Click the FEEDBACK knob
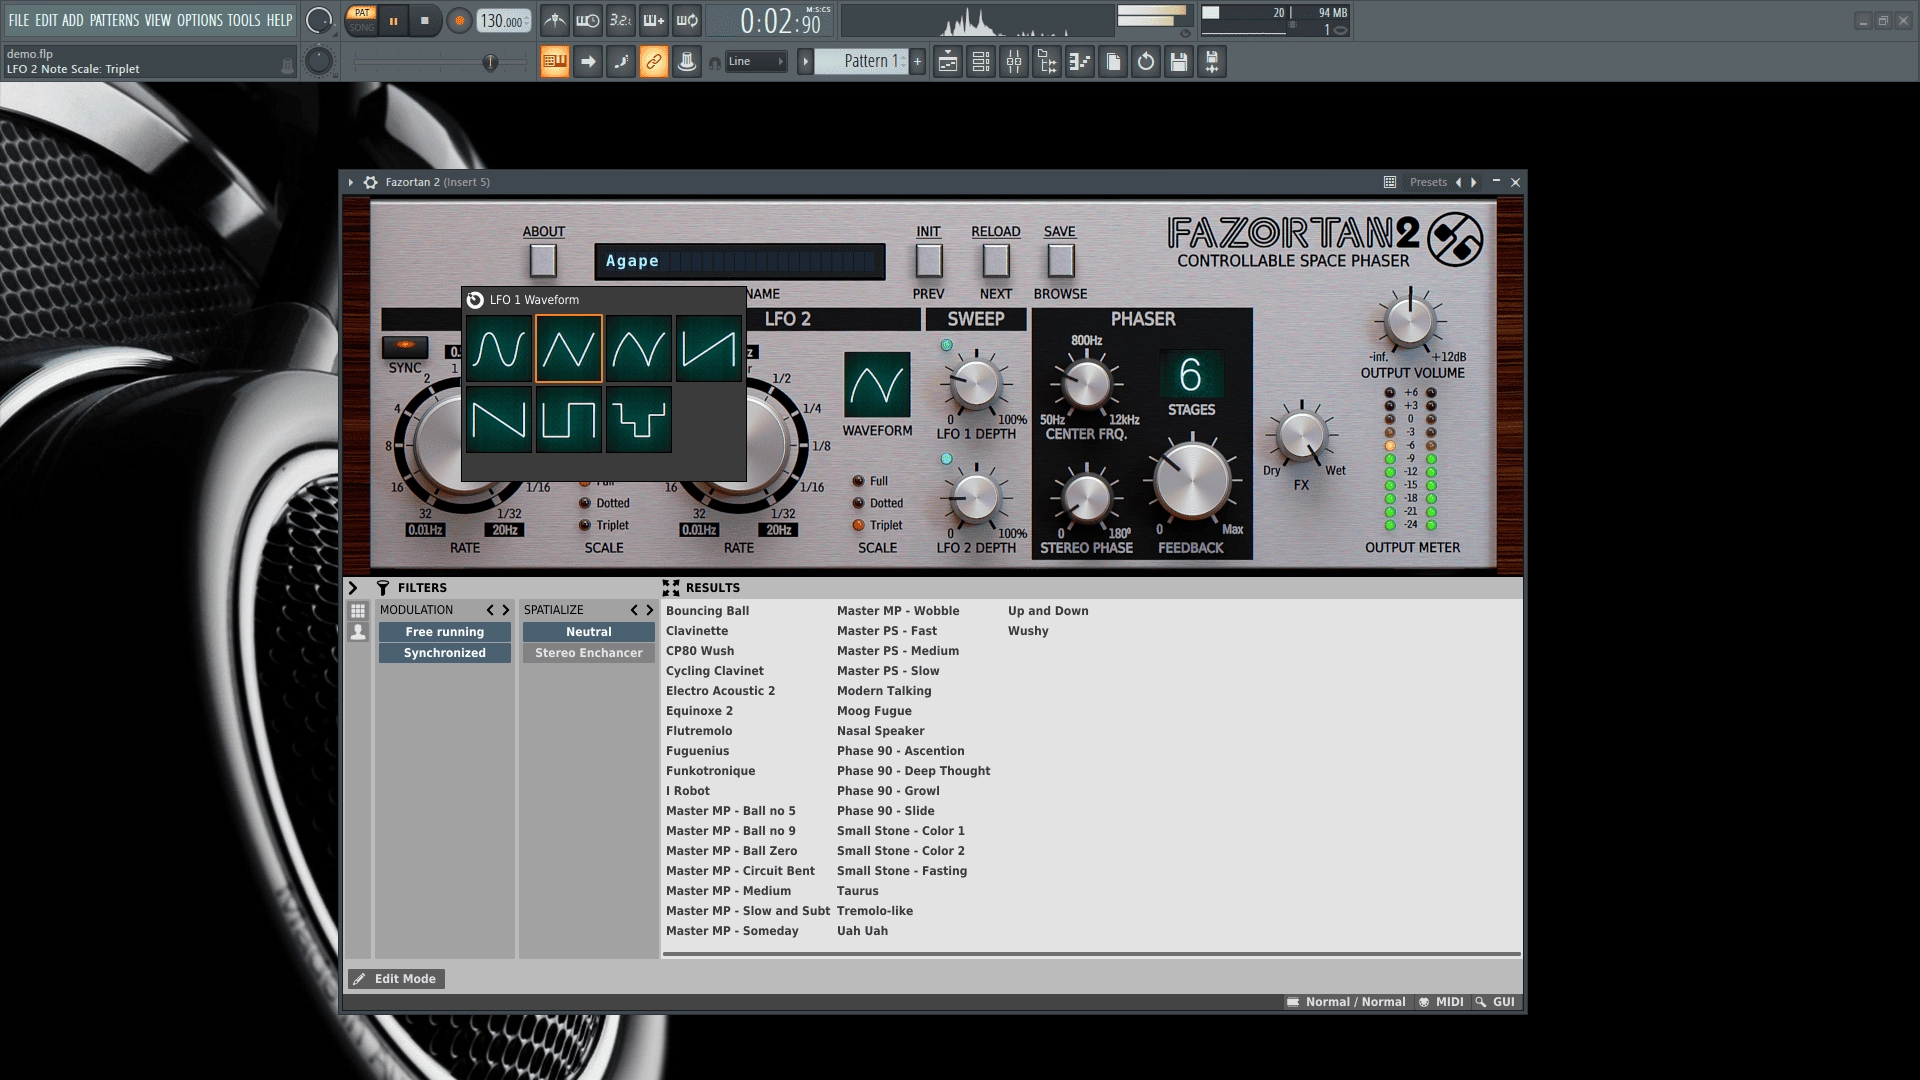The height and width of the screenshot is (1080, 1920). click(x=1192, y=481)
